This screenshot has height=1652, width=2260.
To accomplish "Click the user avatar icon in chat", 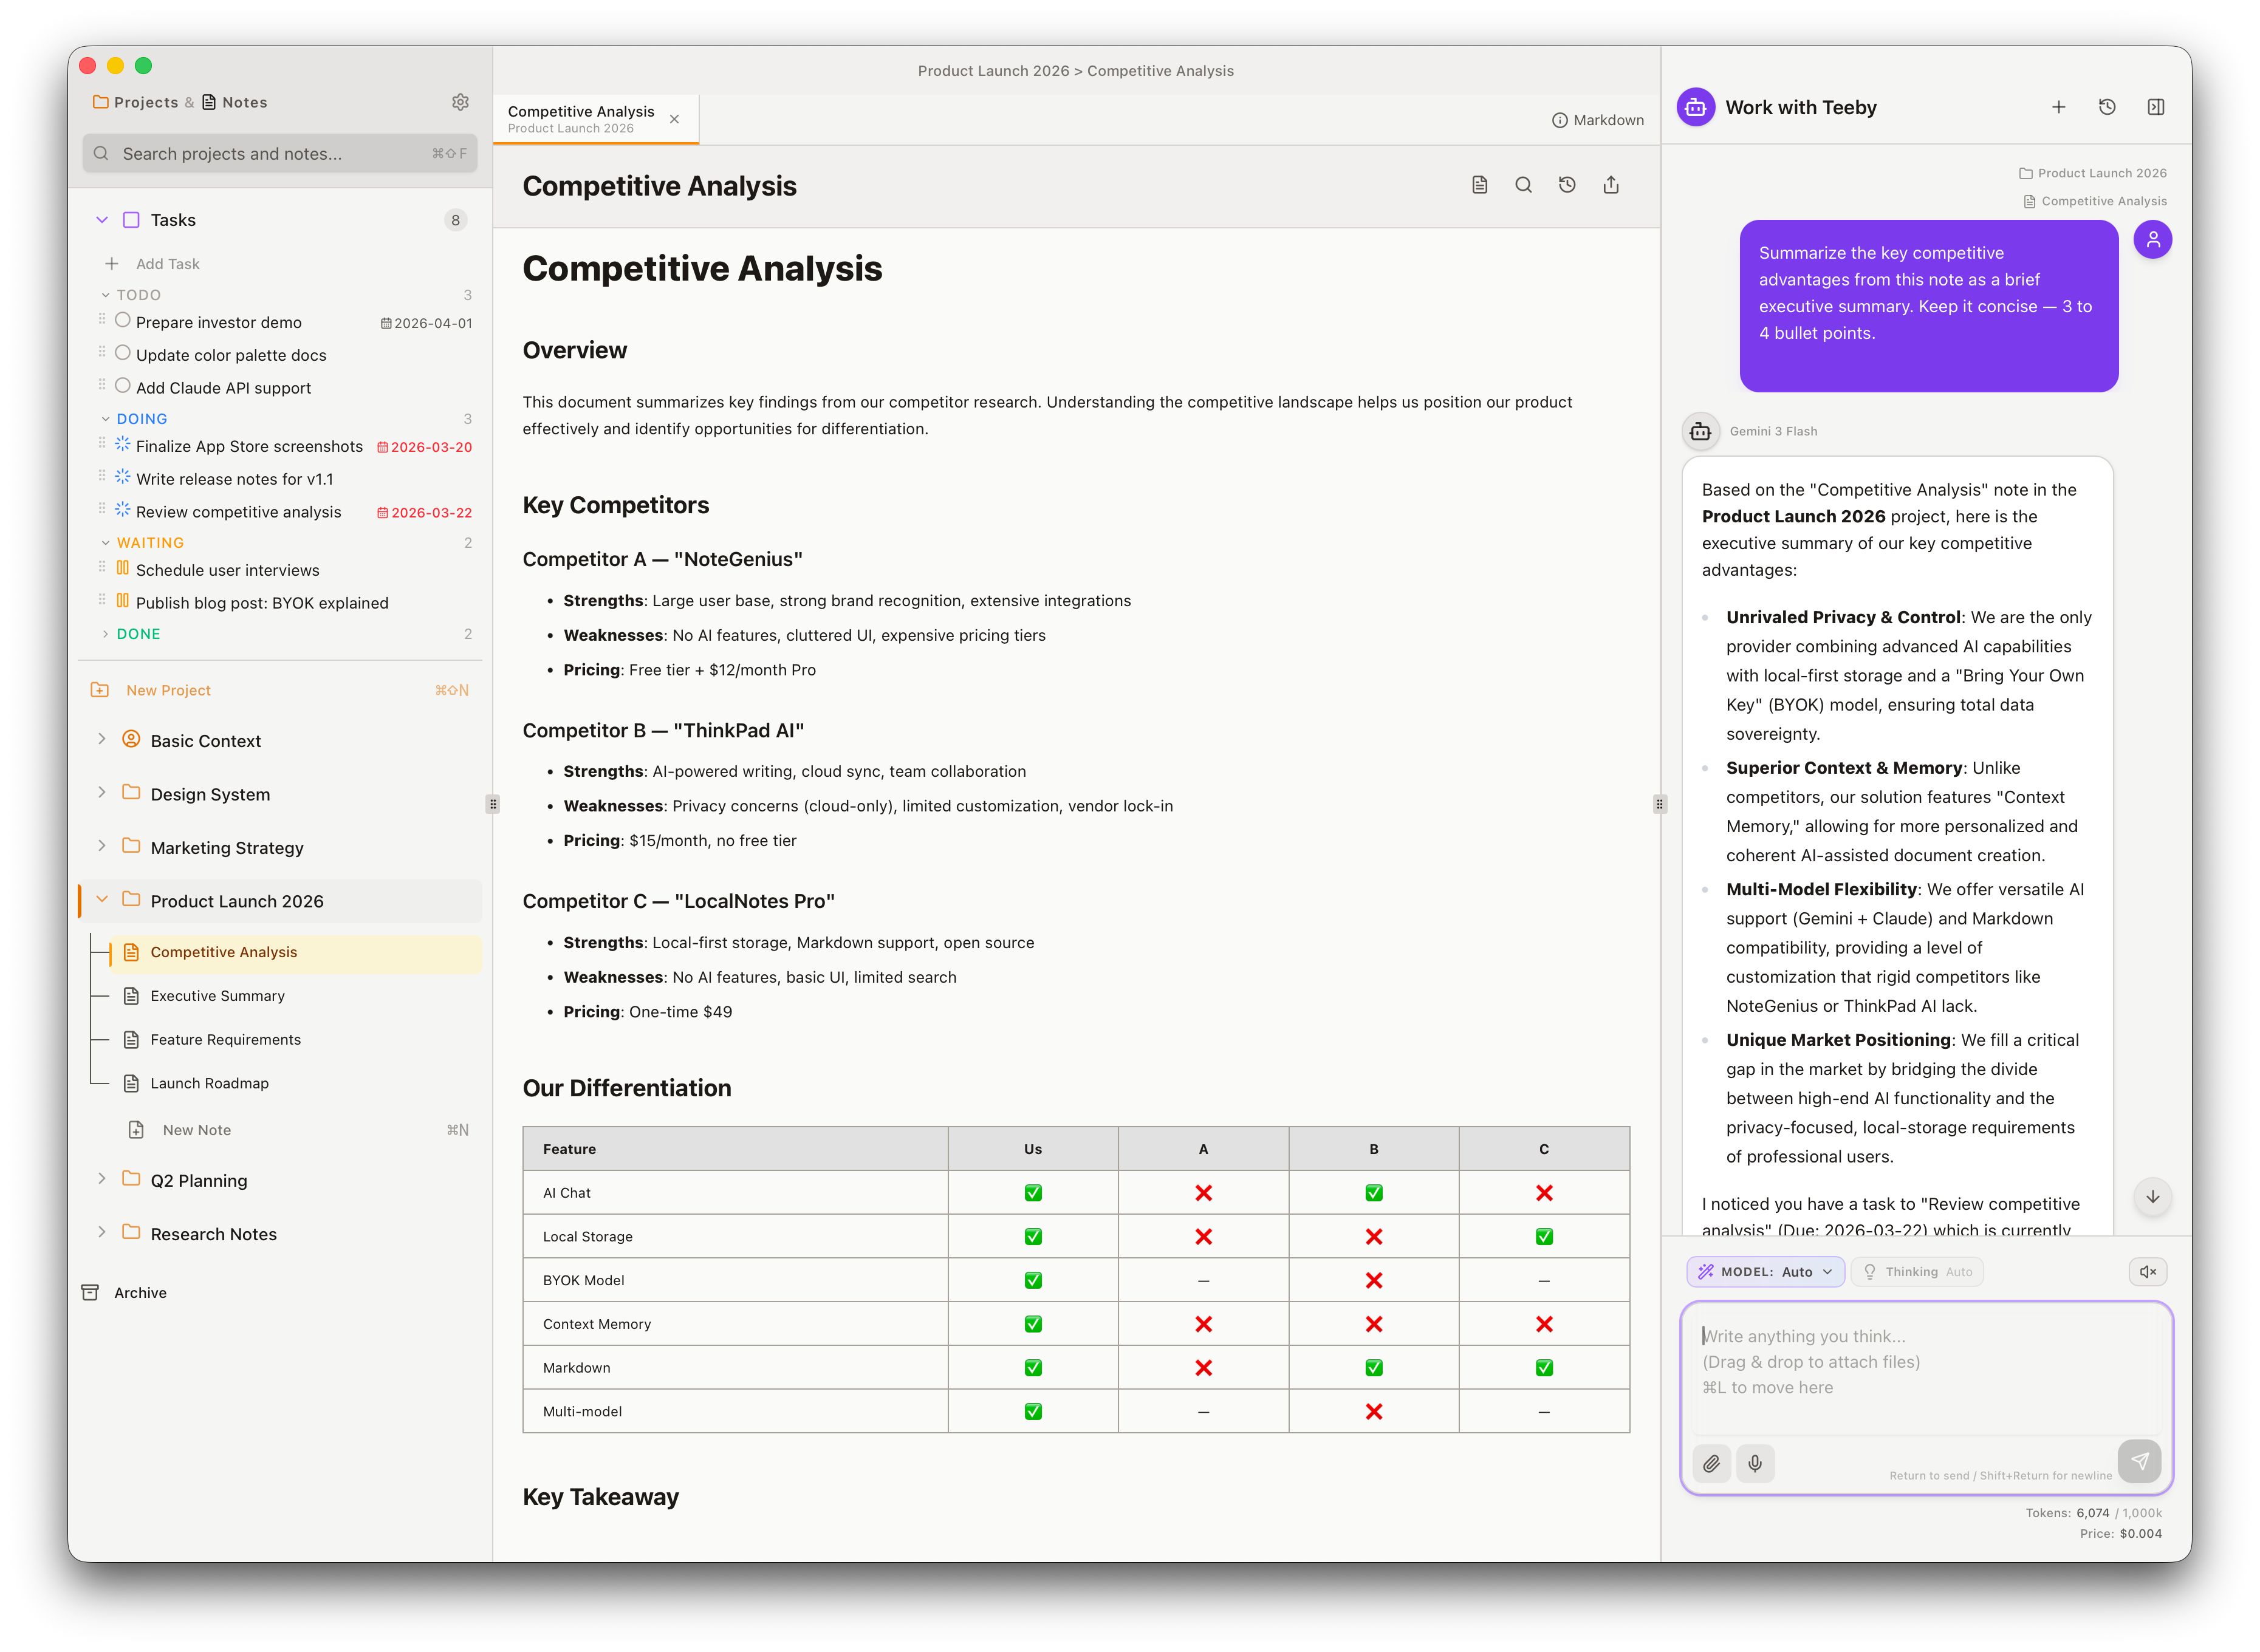I will [x=2153, y=240].
